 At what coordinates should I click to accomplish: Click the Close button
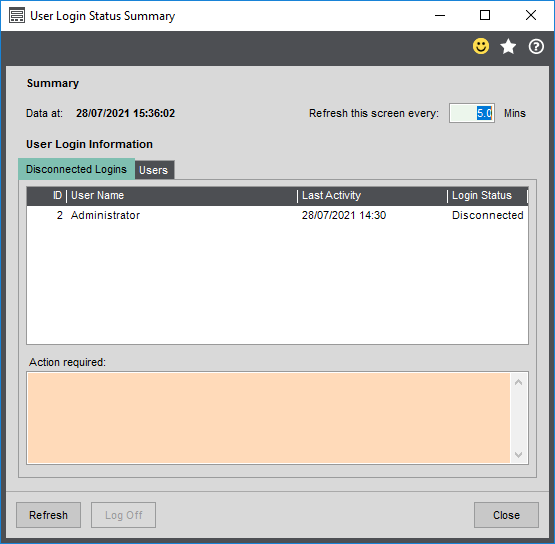(506, 515)
